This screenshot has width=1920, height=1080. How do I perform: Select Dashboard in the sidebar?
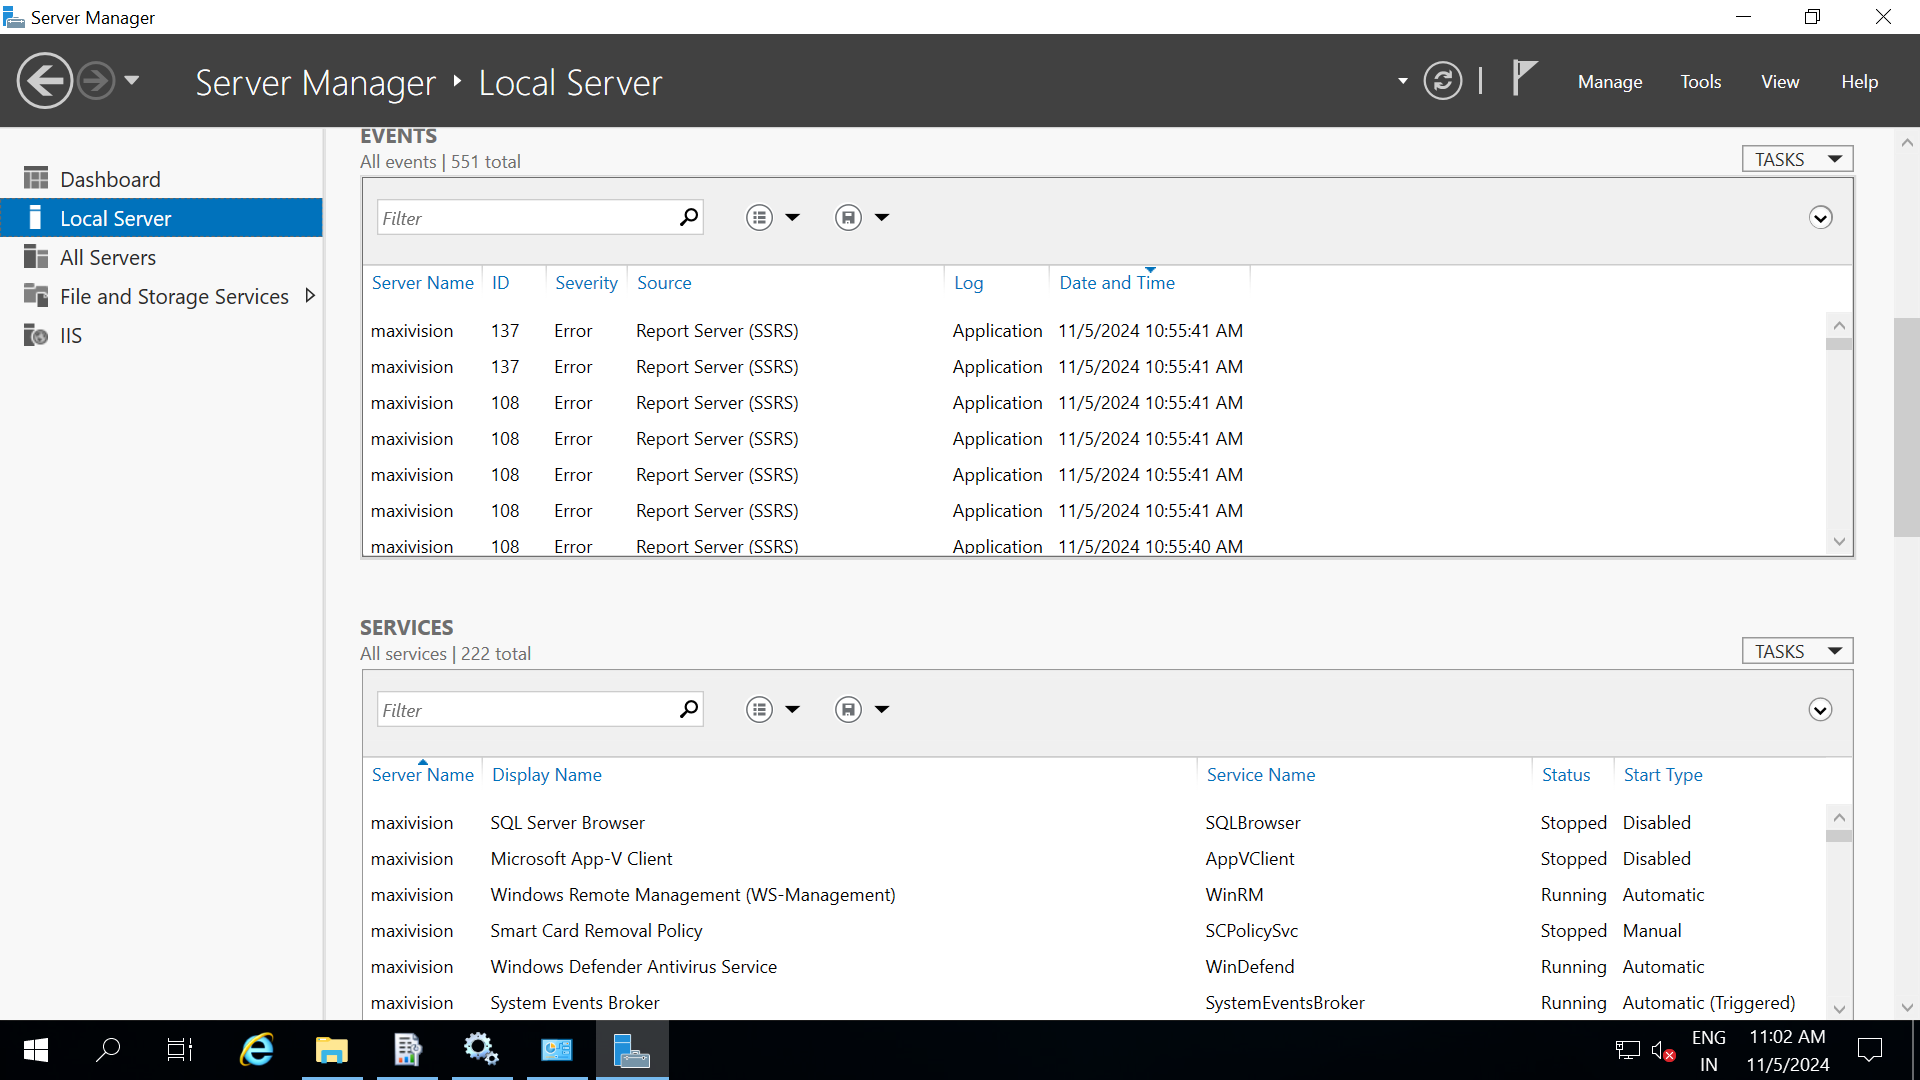(161, 179)
